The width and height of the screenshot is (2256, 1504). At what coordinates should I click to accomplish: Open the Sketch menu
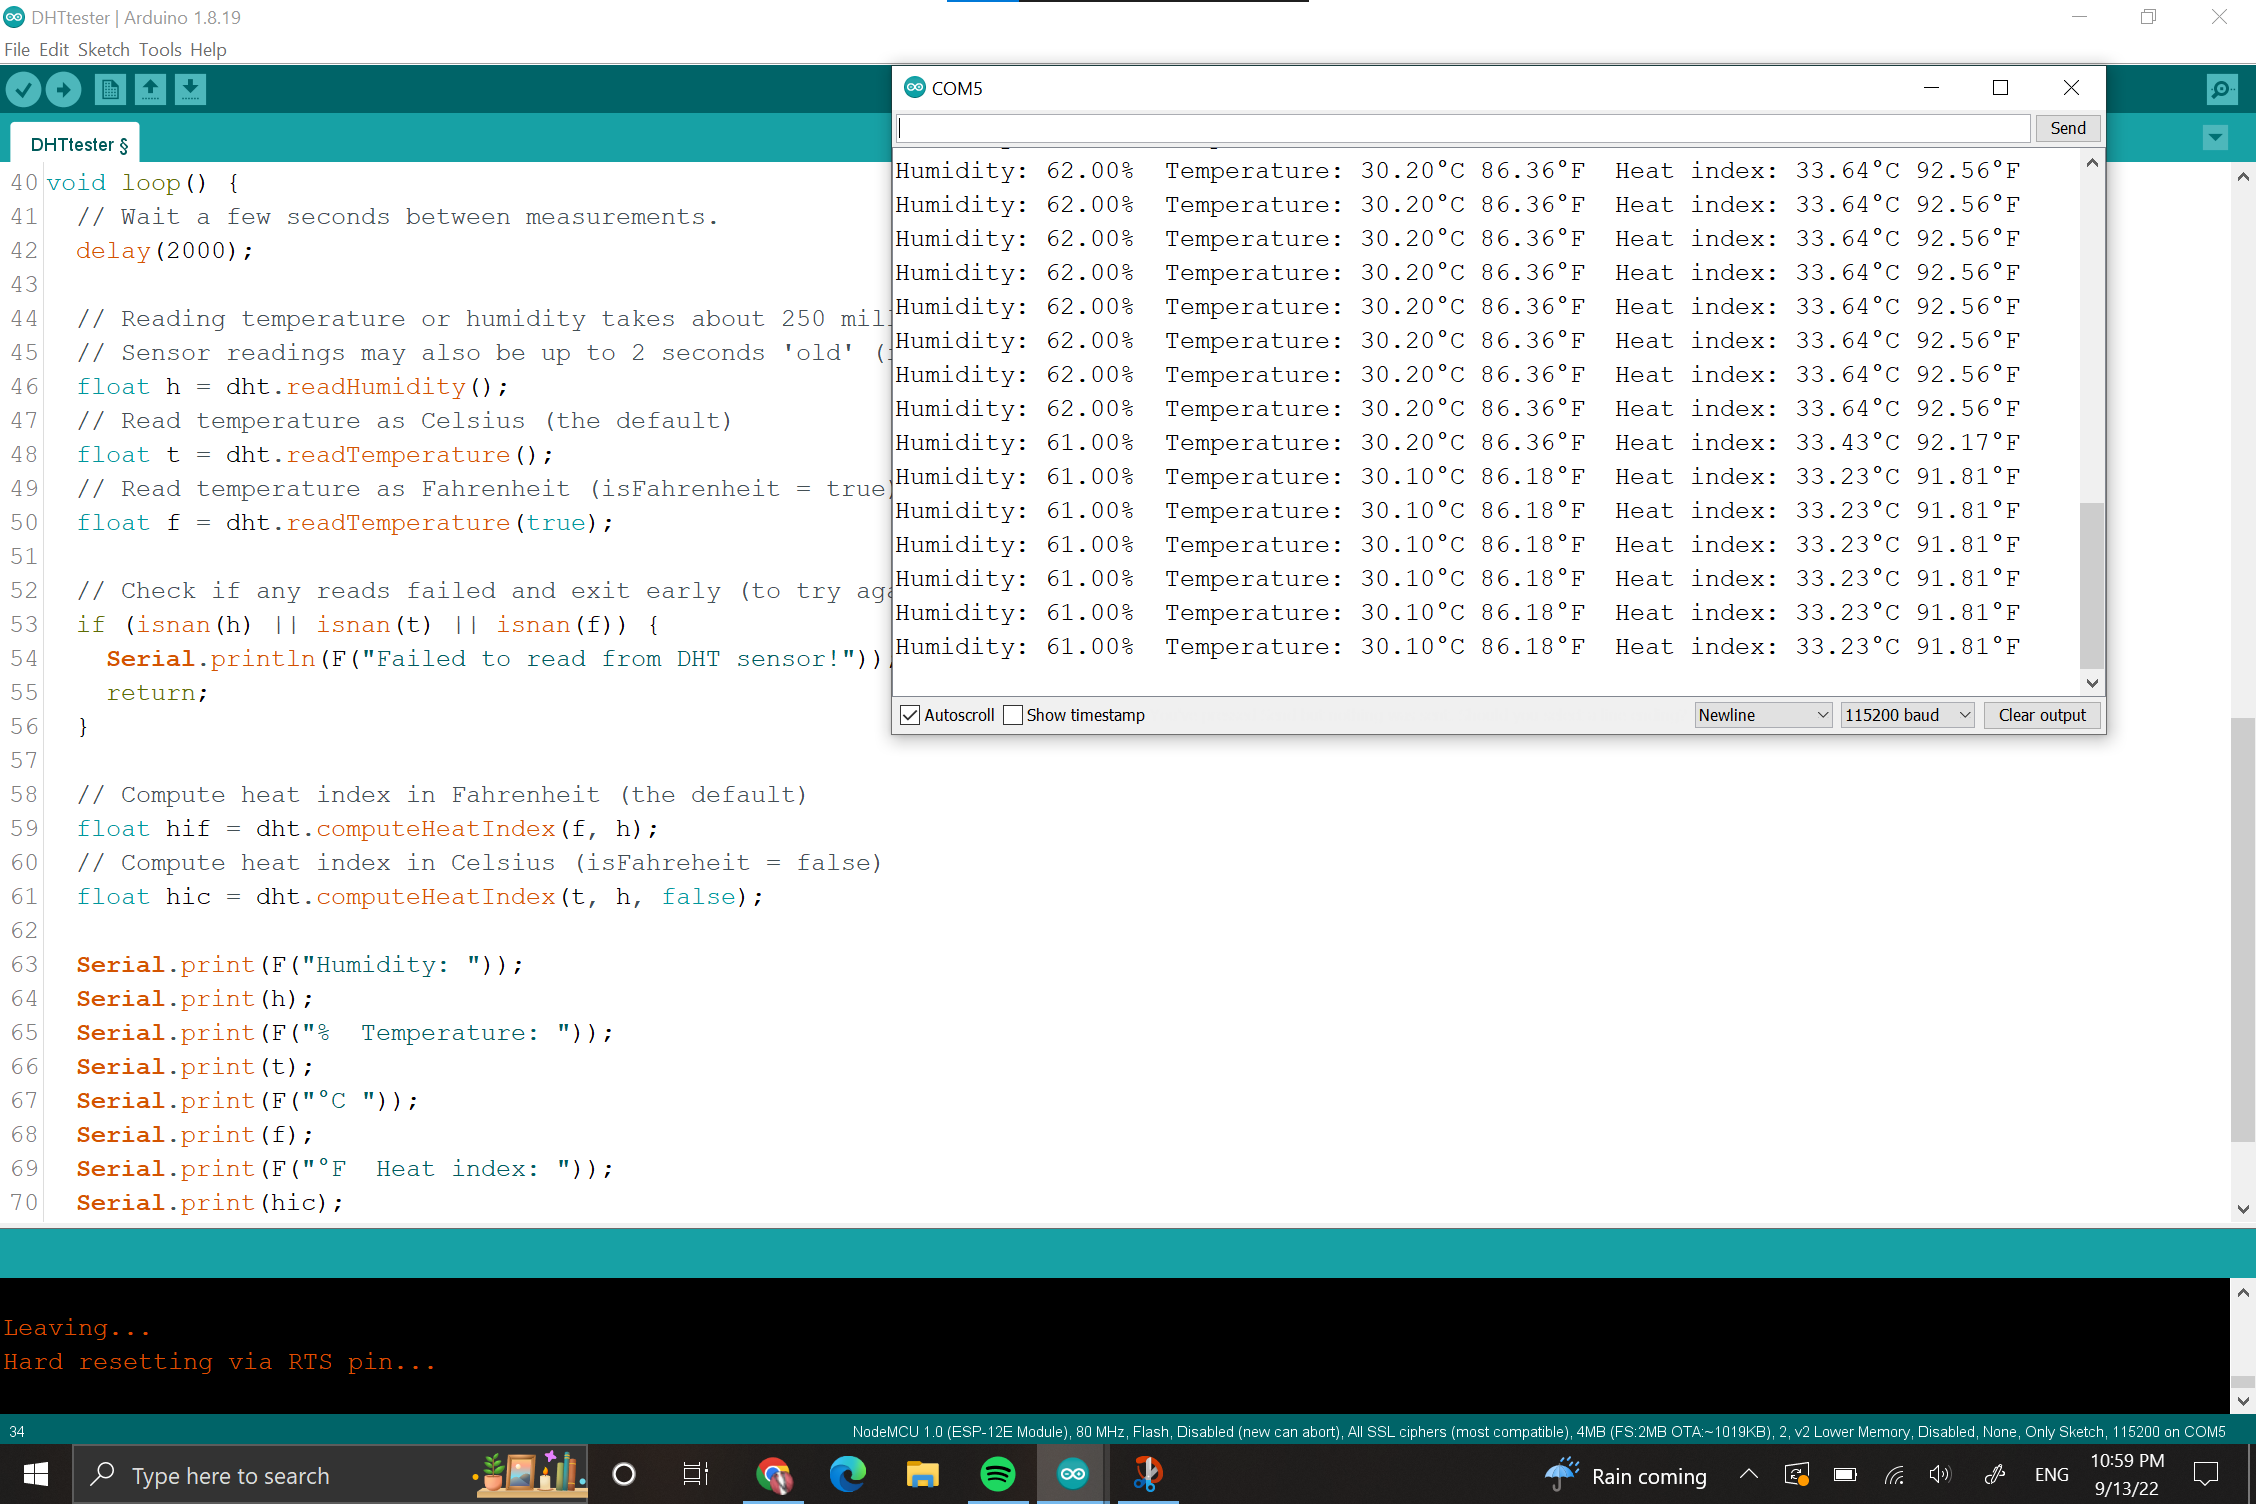point(104,50)
